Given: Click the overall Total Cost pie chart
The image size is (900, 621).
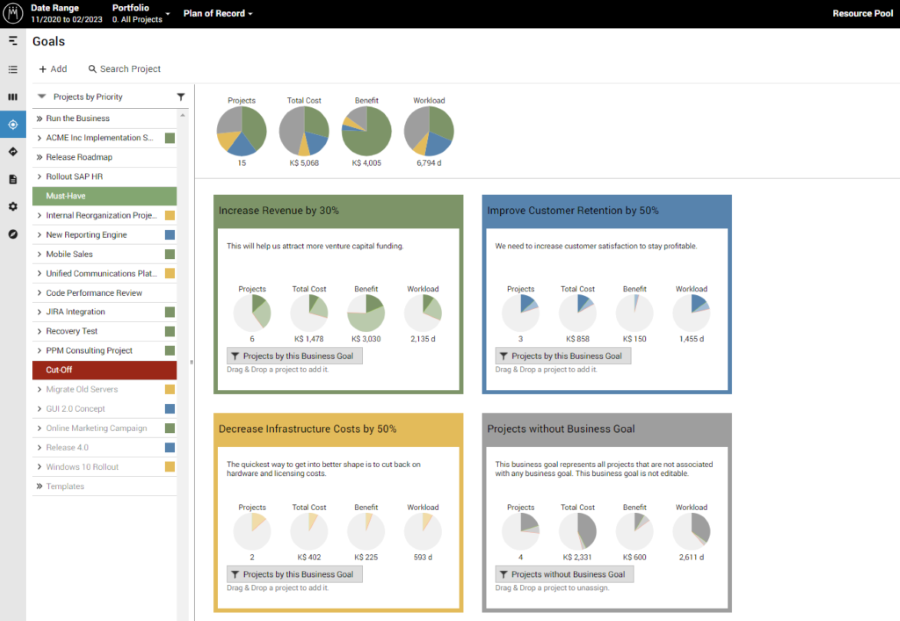Looking at the screenshot, I should 304,131.
